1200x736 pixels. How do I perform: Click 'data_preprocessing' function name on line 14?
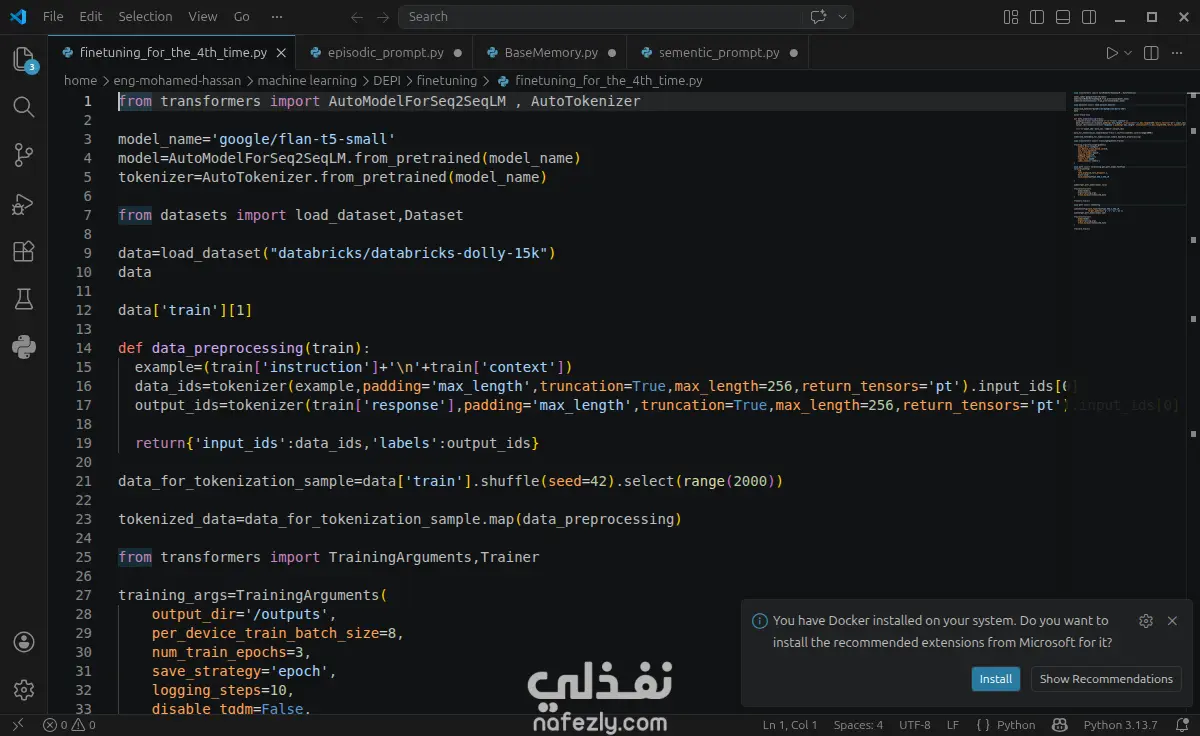227,348
